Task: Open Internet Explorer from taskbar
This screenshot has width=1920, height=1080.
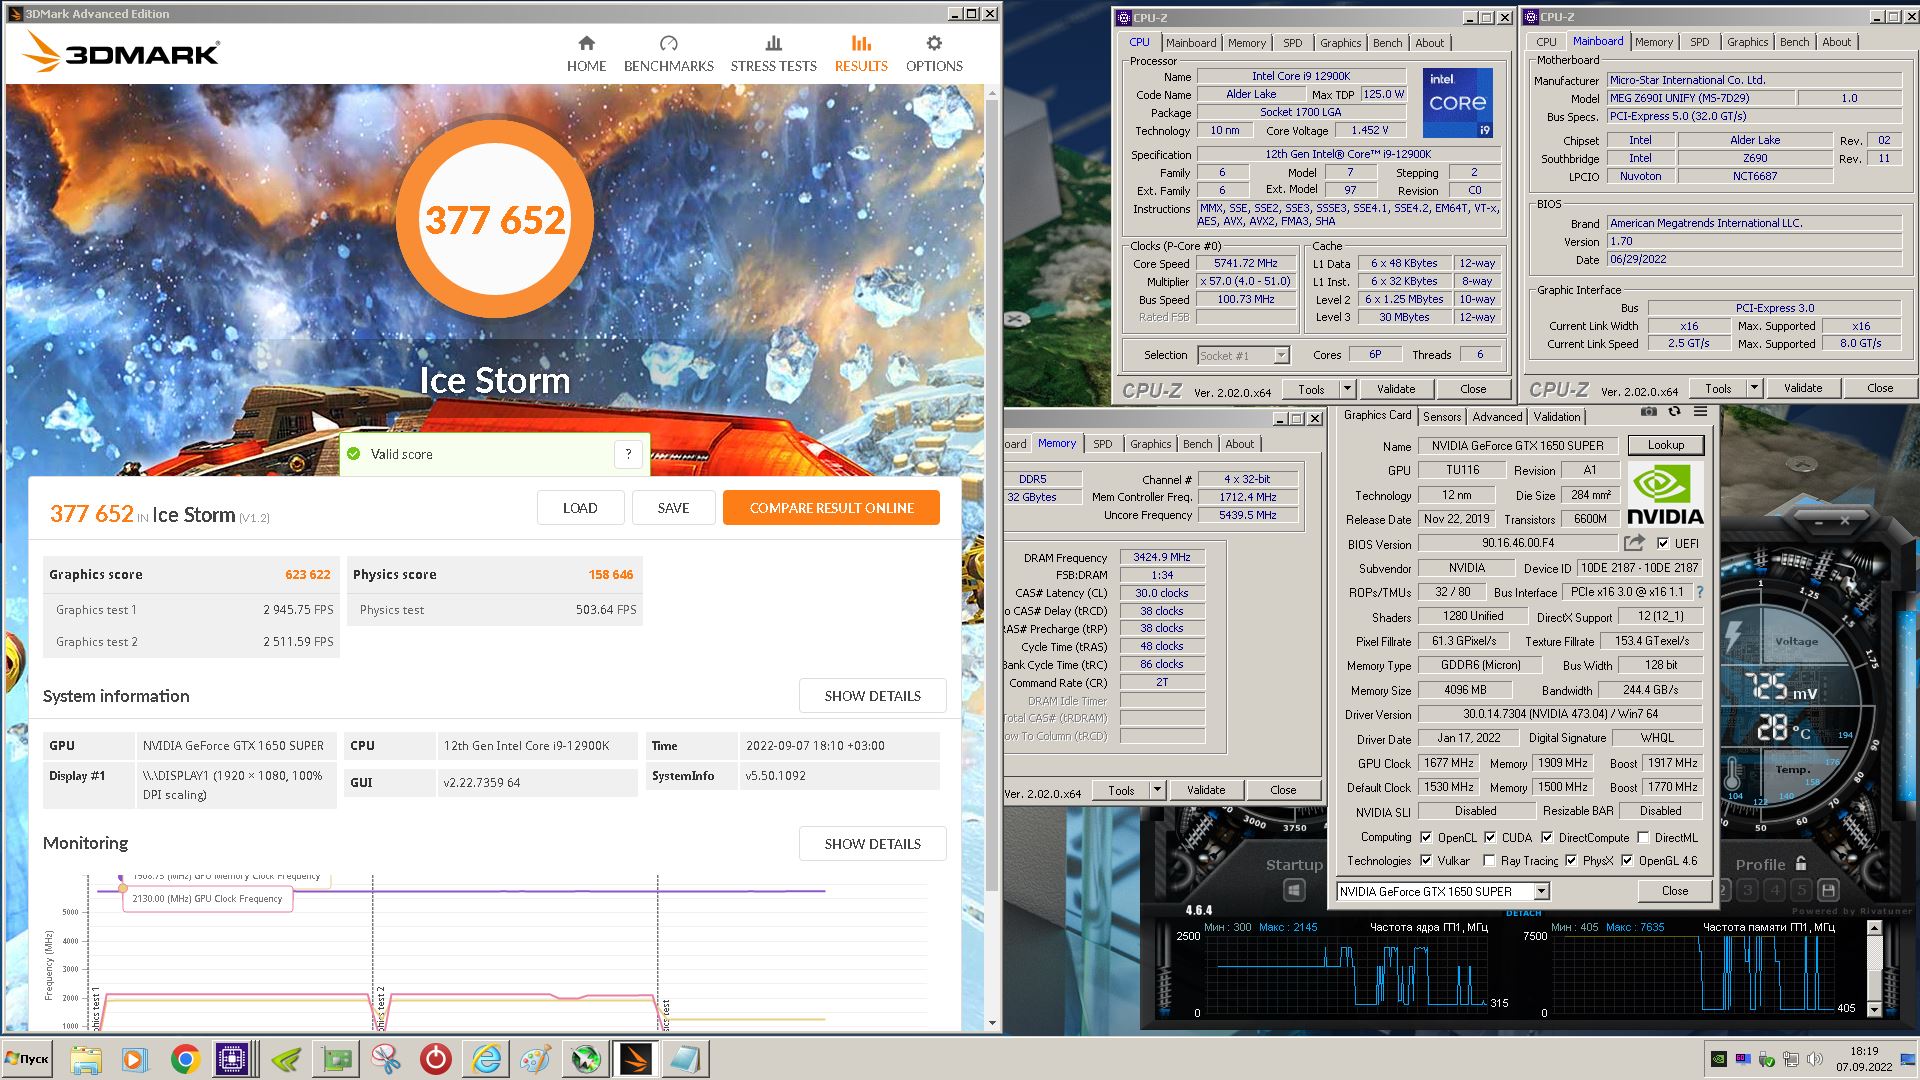Action: coord(486,1059)
